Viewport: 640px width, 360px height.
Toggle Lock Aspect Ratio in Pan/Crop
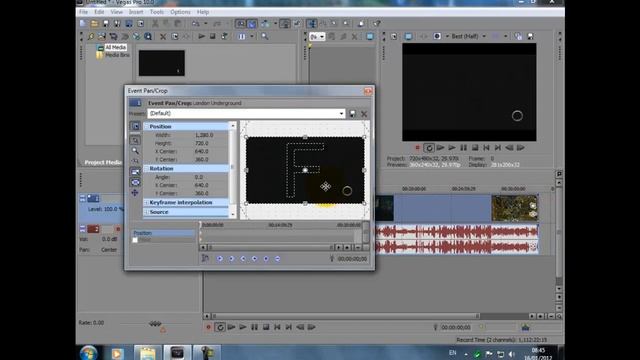[135, 172]
